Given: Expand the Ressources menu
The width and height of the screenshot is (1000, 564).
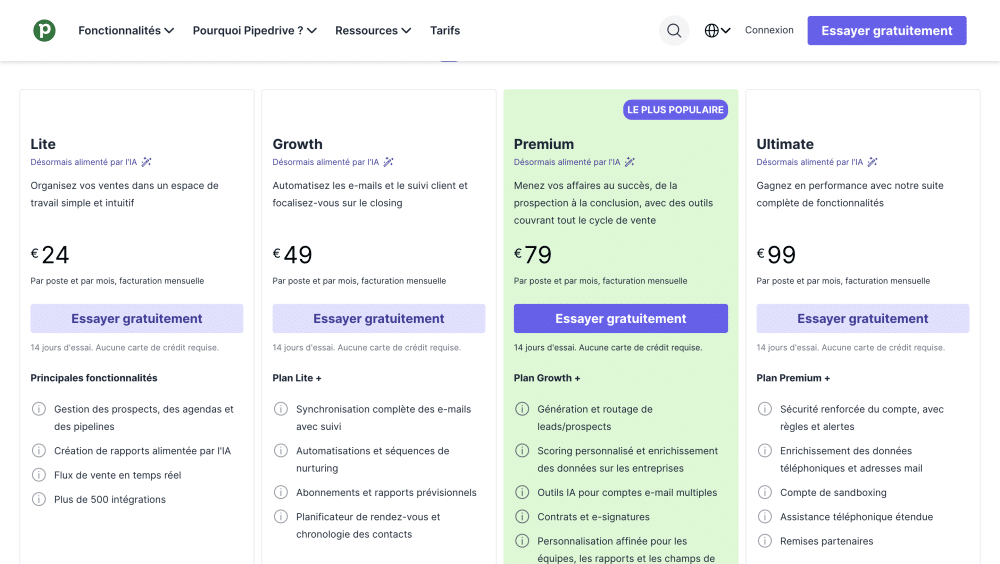Looking at the screenshot, I should click(373, 31).
